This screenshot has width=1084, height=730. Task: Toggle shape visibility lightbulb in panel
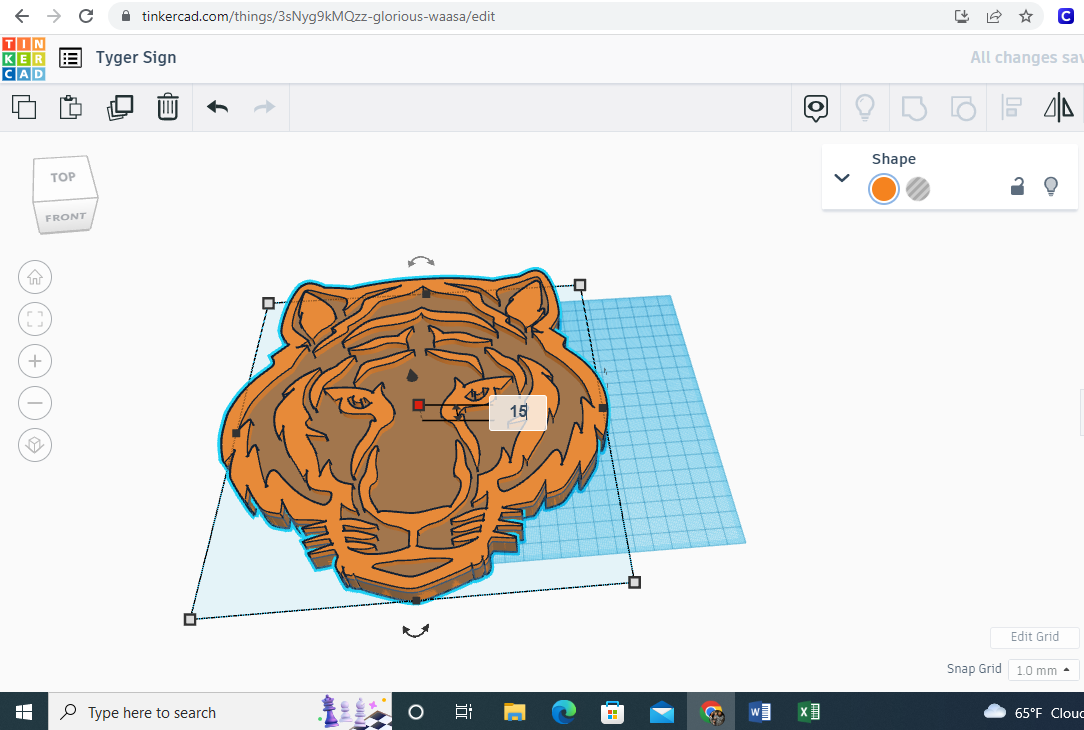pyautogui.click(x=1051, y=186)
